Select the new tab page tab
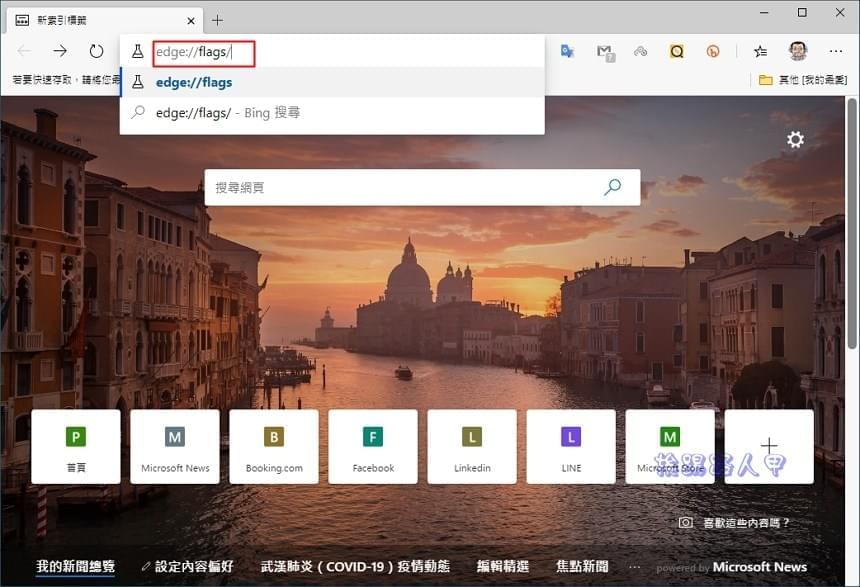Viewport: 860px width, 587px height. pyautogui.click(x=104, y=21)
